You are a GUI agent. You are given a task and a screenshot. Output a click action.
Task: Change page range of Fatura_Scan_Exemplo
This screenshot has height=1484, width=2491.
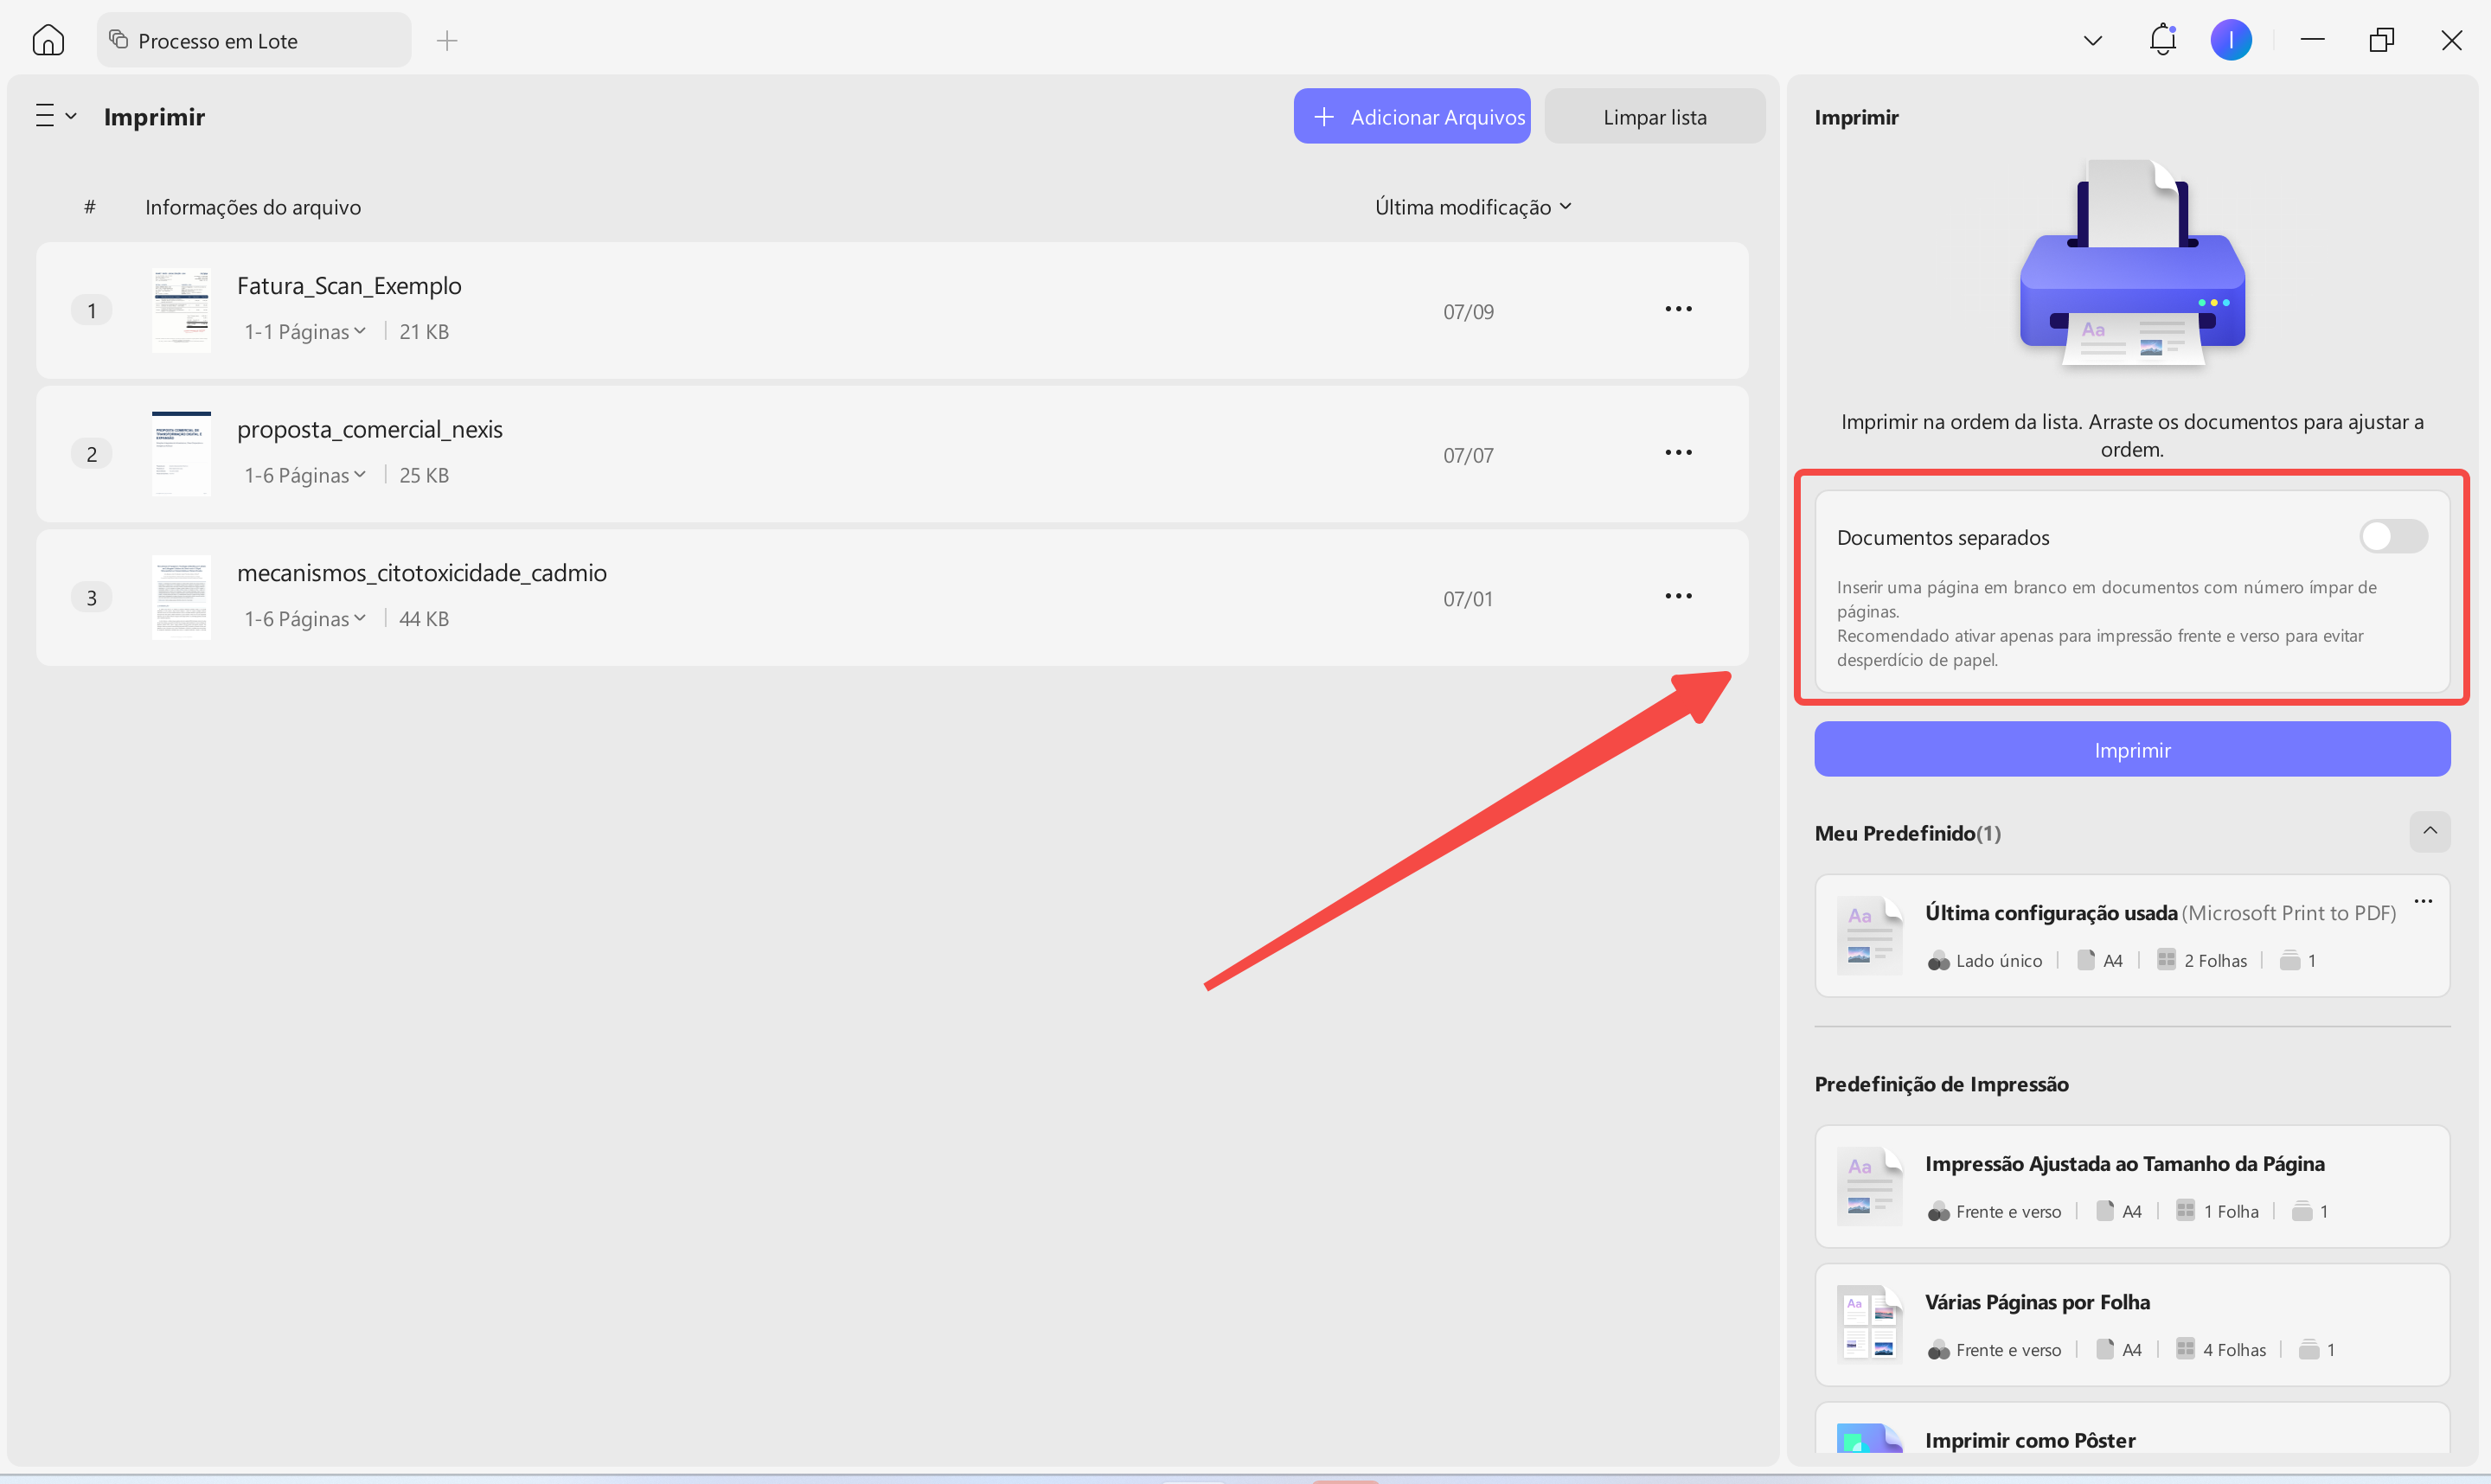[305, 332]
